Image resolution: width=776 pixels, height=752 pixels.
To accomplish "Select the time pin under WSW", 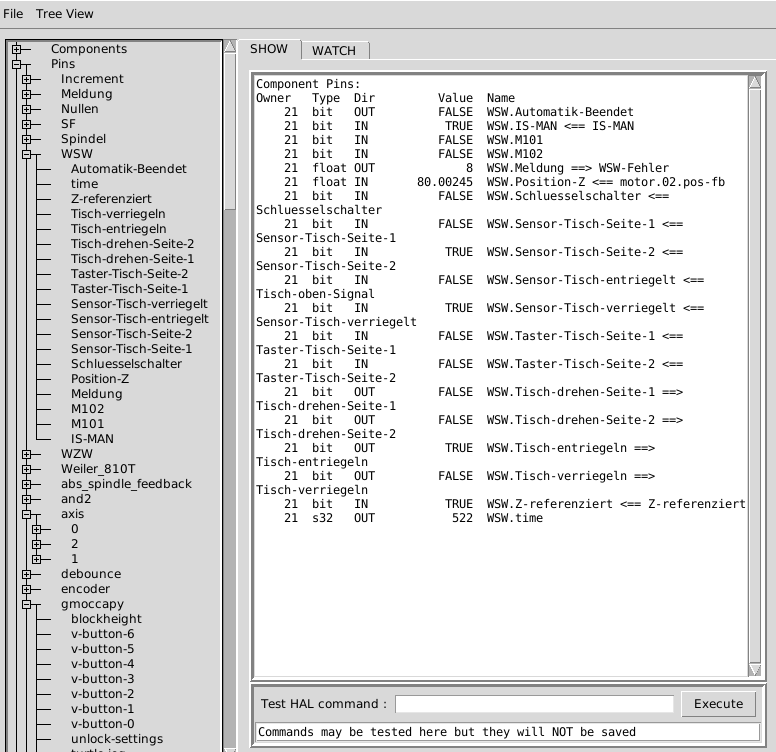I will [85, 184].
